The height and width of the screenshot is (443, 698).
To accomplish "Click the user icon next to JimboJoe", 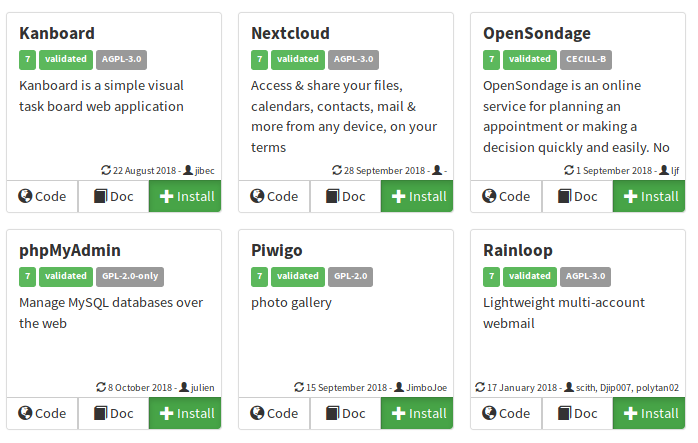I will tap(399, 387).
